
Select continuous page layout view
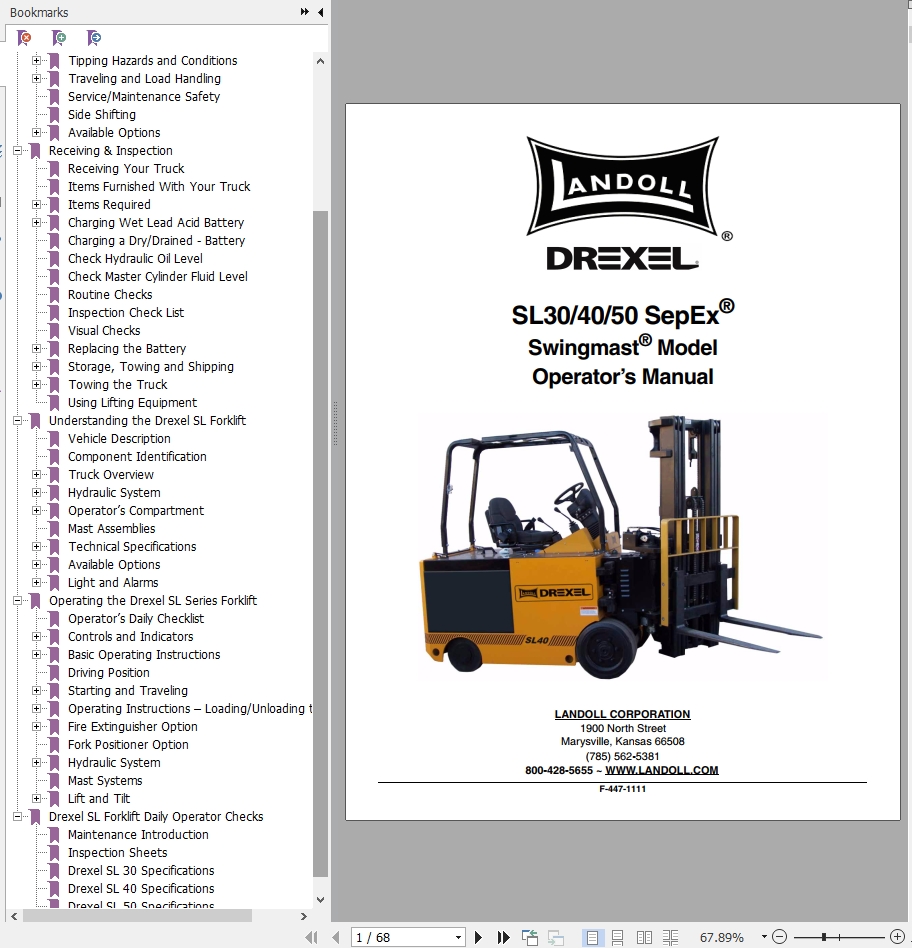tap(617, 938)
